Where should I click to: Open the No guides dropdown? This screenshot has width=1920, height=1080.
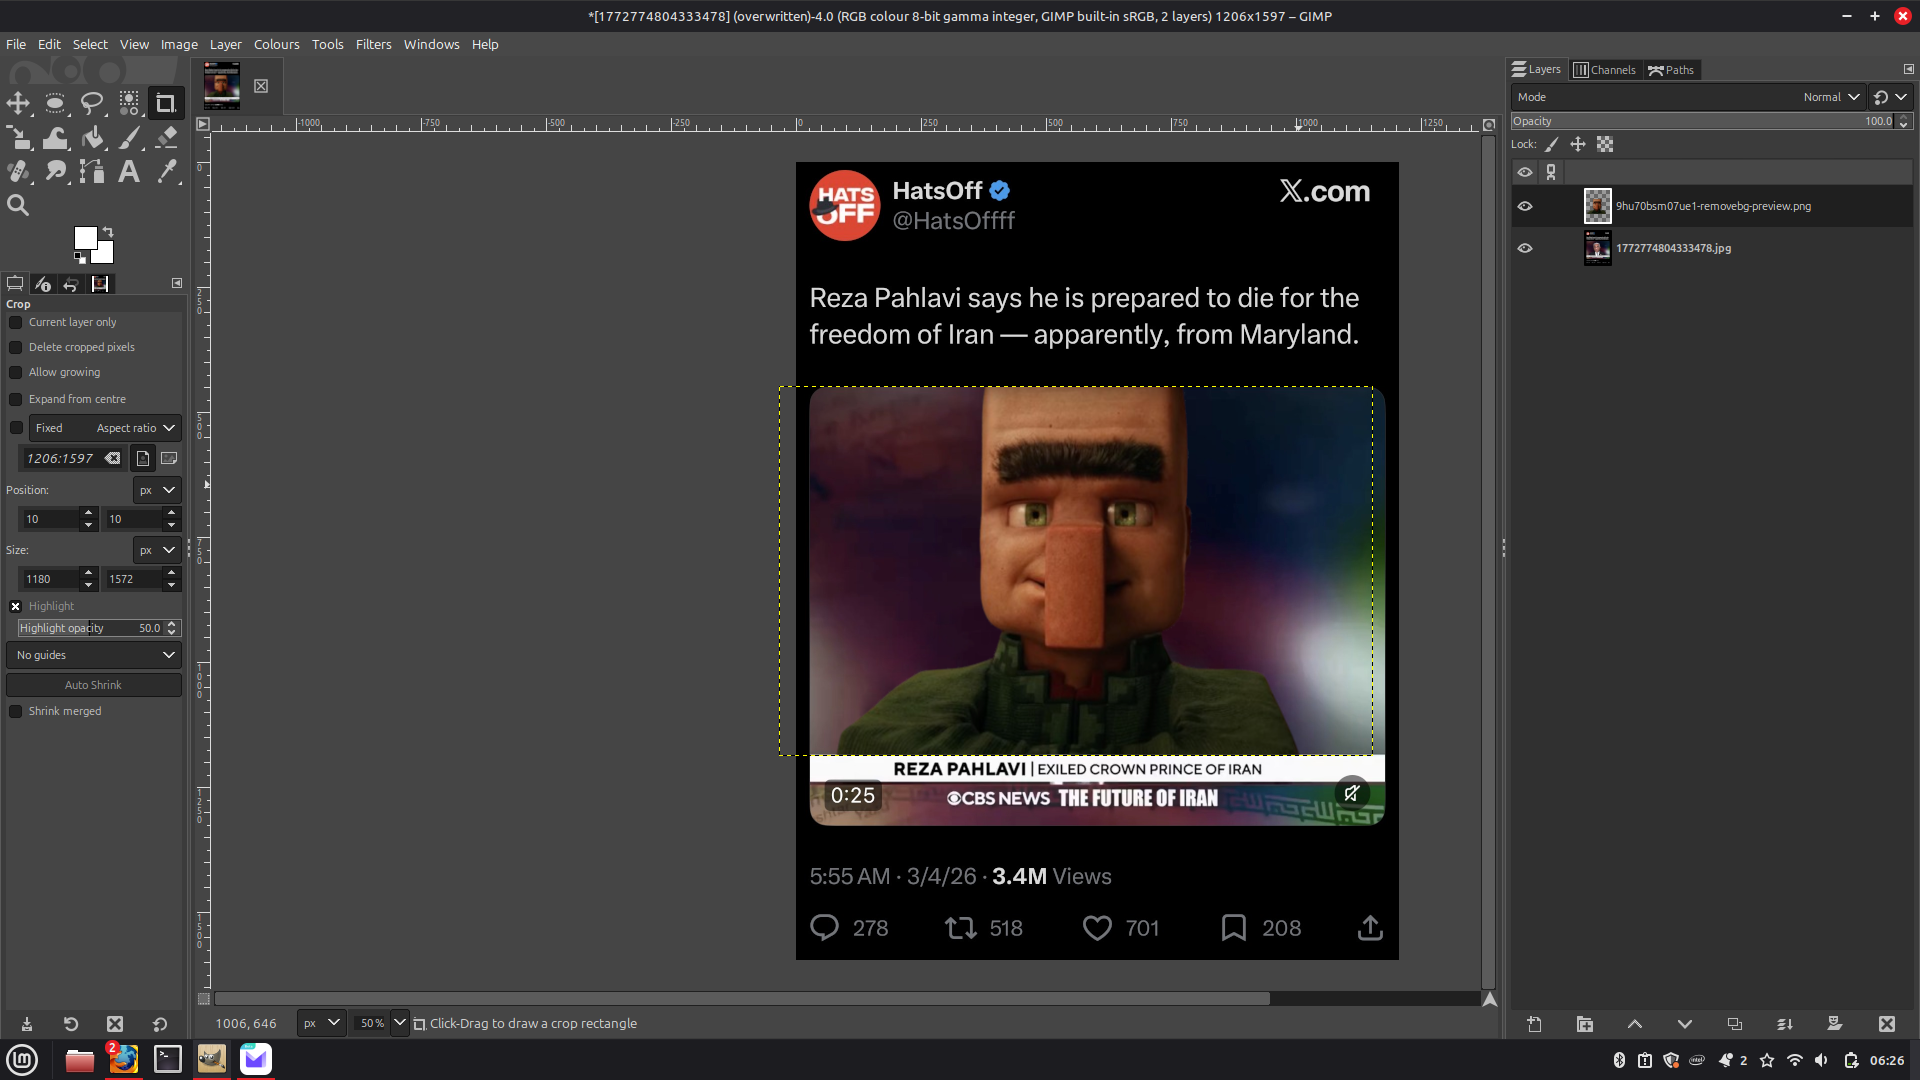click(x=94, y=655)
